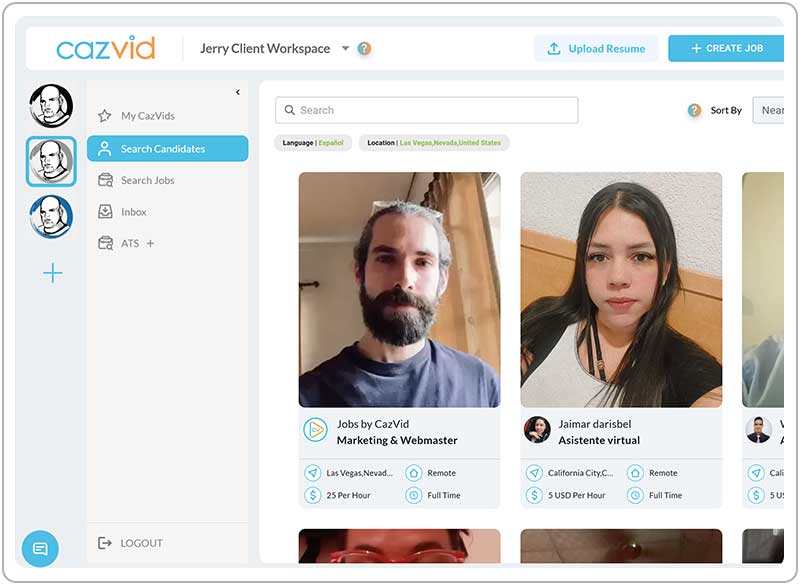
Task: Click the CREATE JOB button
Action: (x=726, y=48)
